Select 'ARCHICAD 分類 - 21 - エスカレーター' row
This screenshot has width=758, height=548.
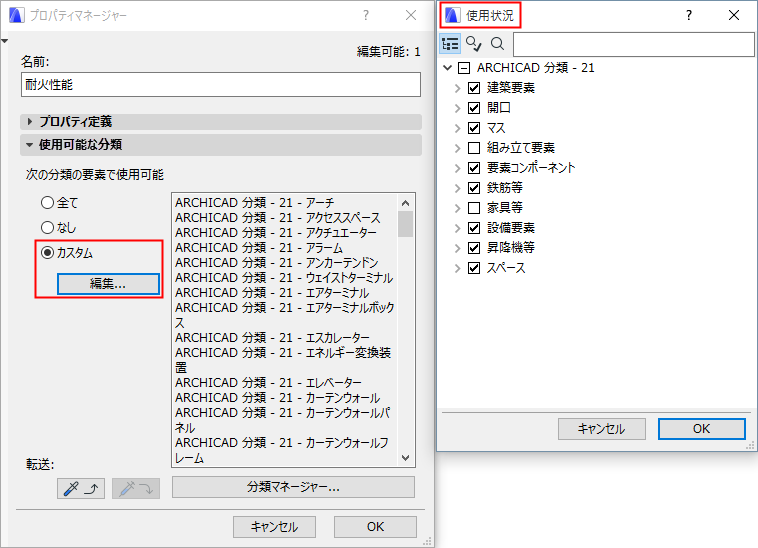pyautogui.click(x=285, y=337)
